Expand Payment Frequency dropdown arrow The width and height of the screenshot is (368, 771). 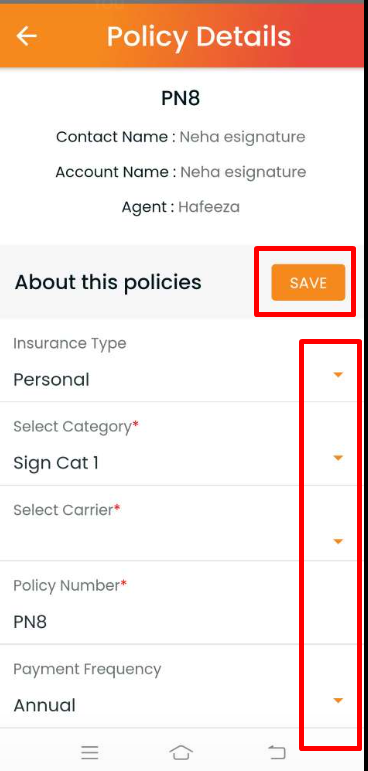[x=337, y=701]
